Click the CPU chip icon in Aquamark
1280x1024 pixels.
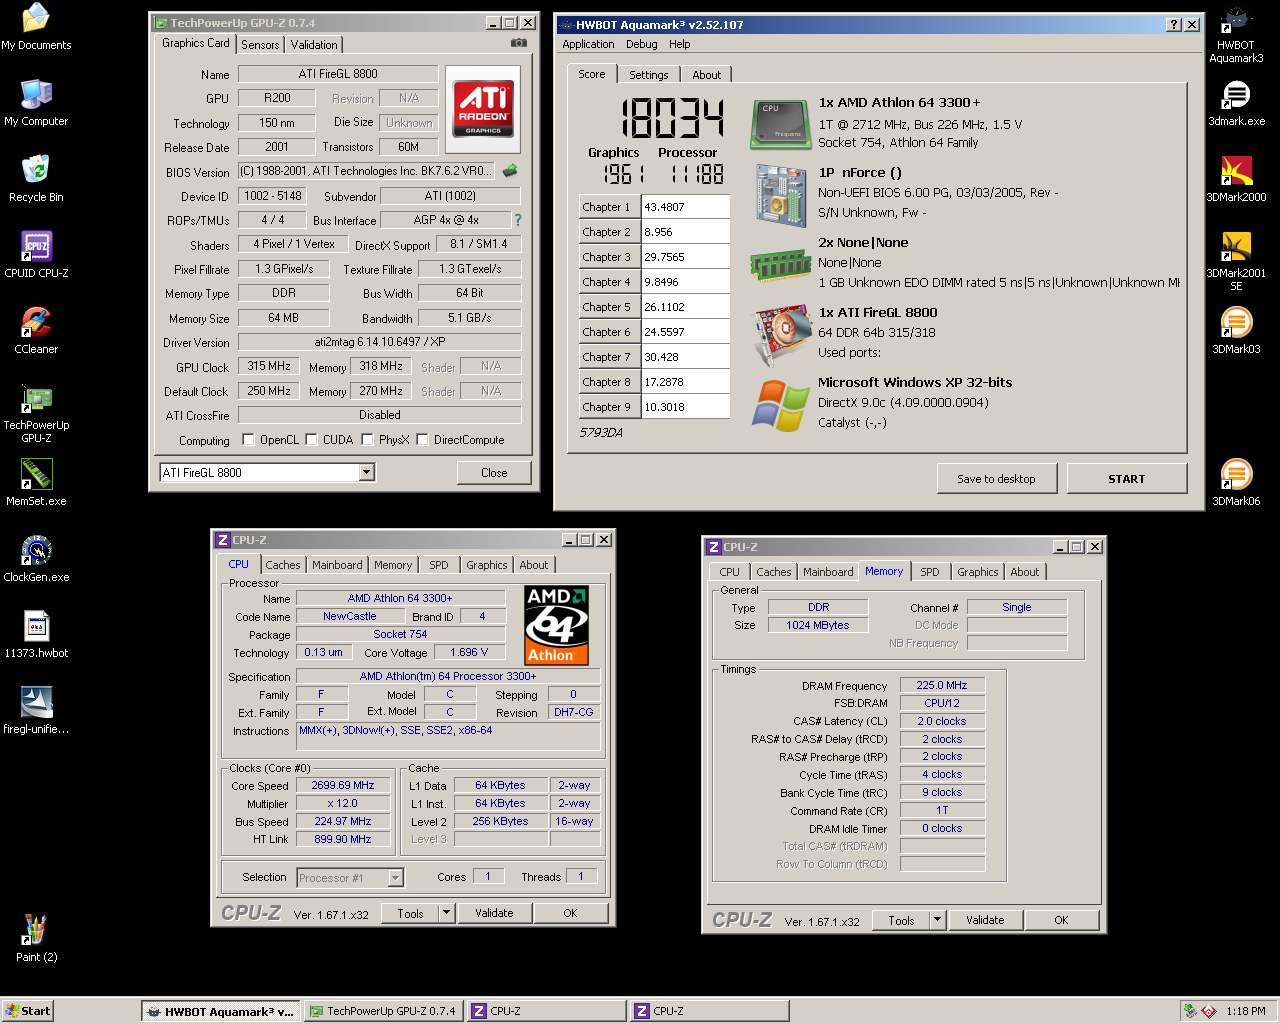(780, 124)
